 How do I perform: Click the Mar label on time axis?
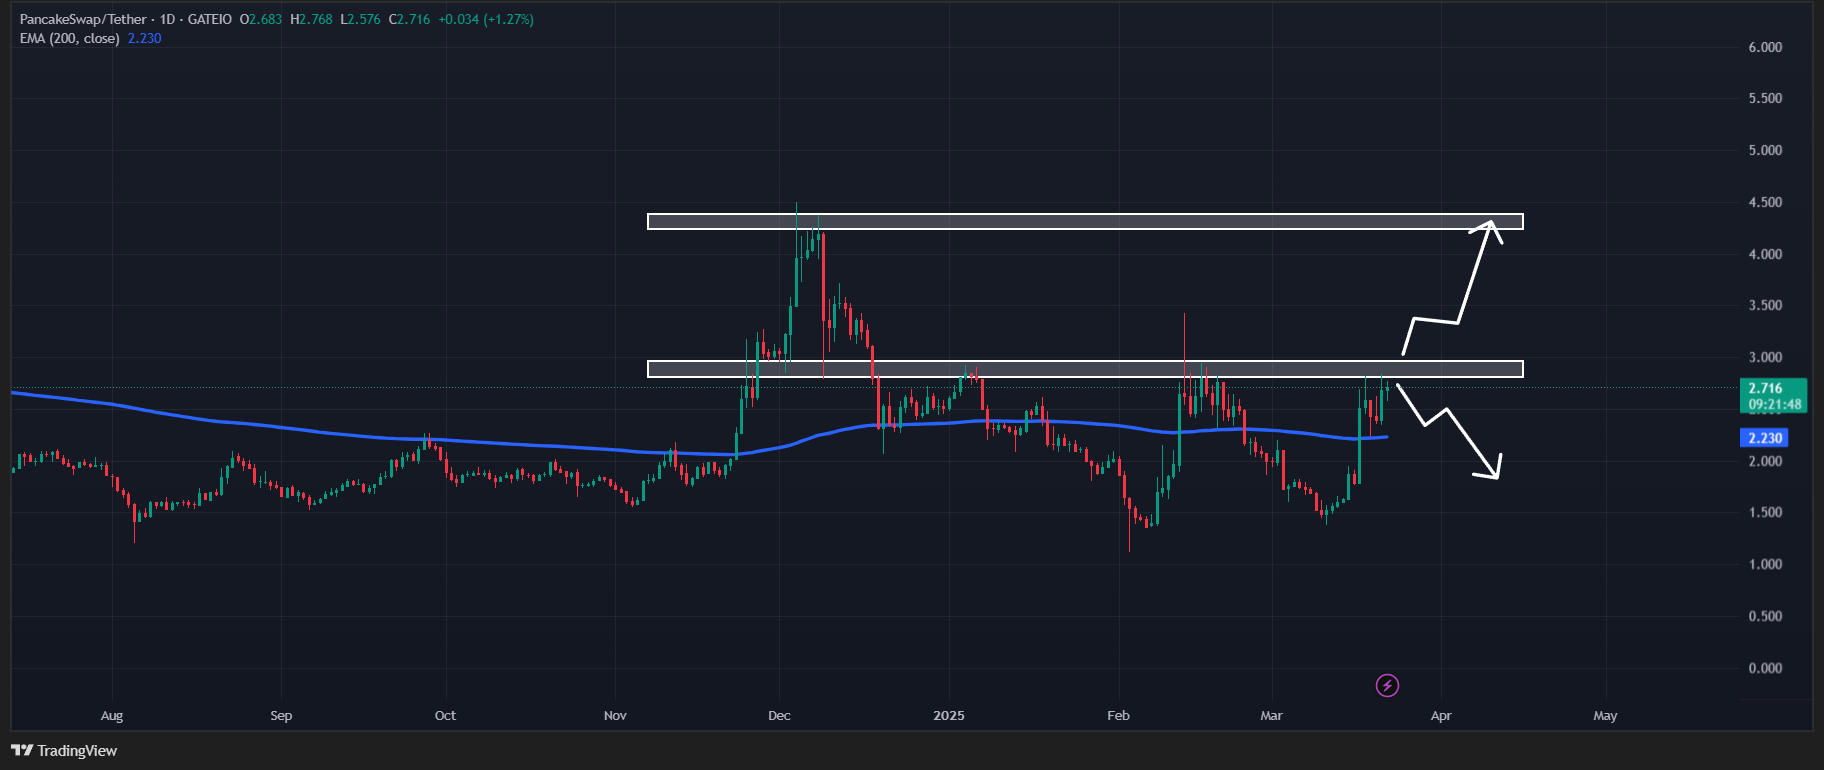point(1271,716)
